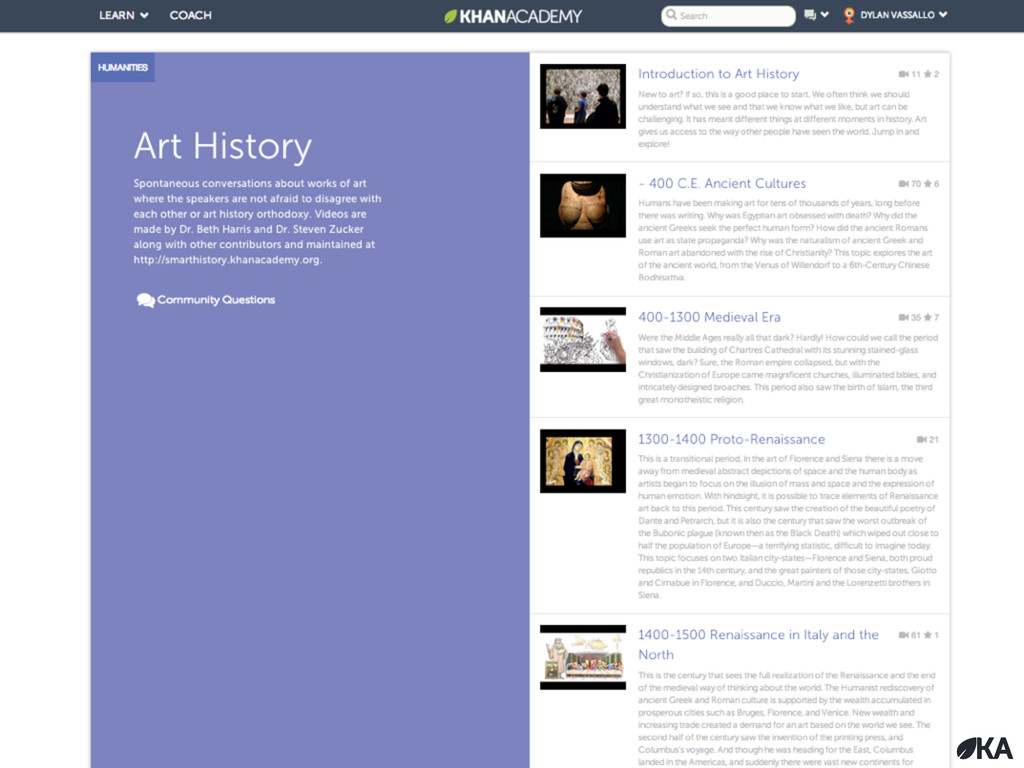Click the Medieval Era sketch thumbnail
1024x768 pixels.
click(583, 340)
